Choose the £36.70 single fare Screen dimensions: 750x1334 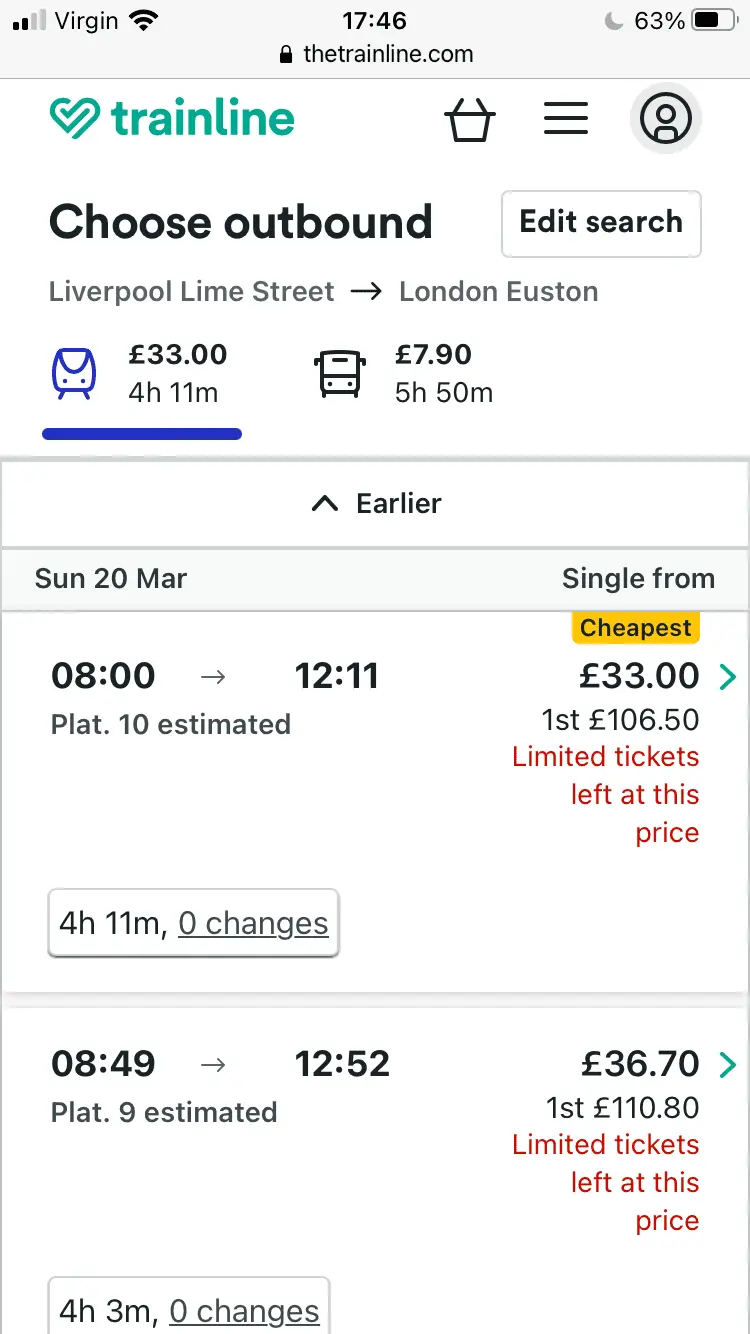[639, 1064]
